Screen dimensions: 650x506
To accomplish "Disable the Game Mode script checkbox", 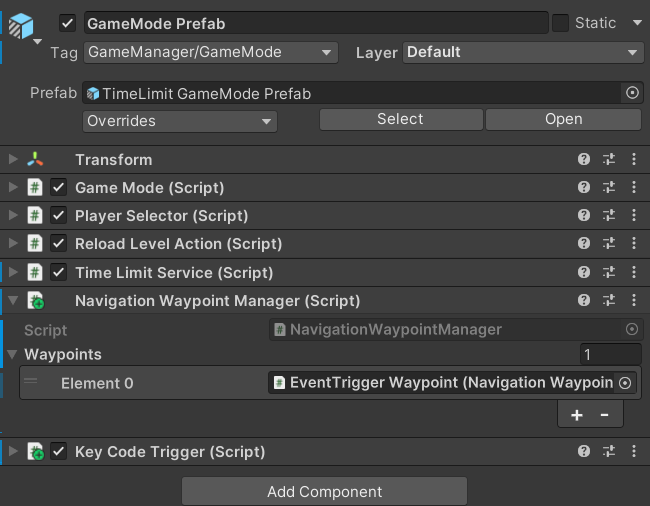I will [58, 187].
